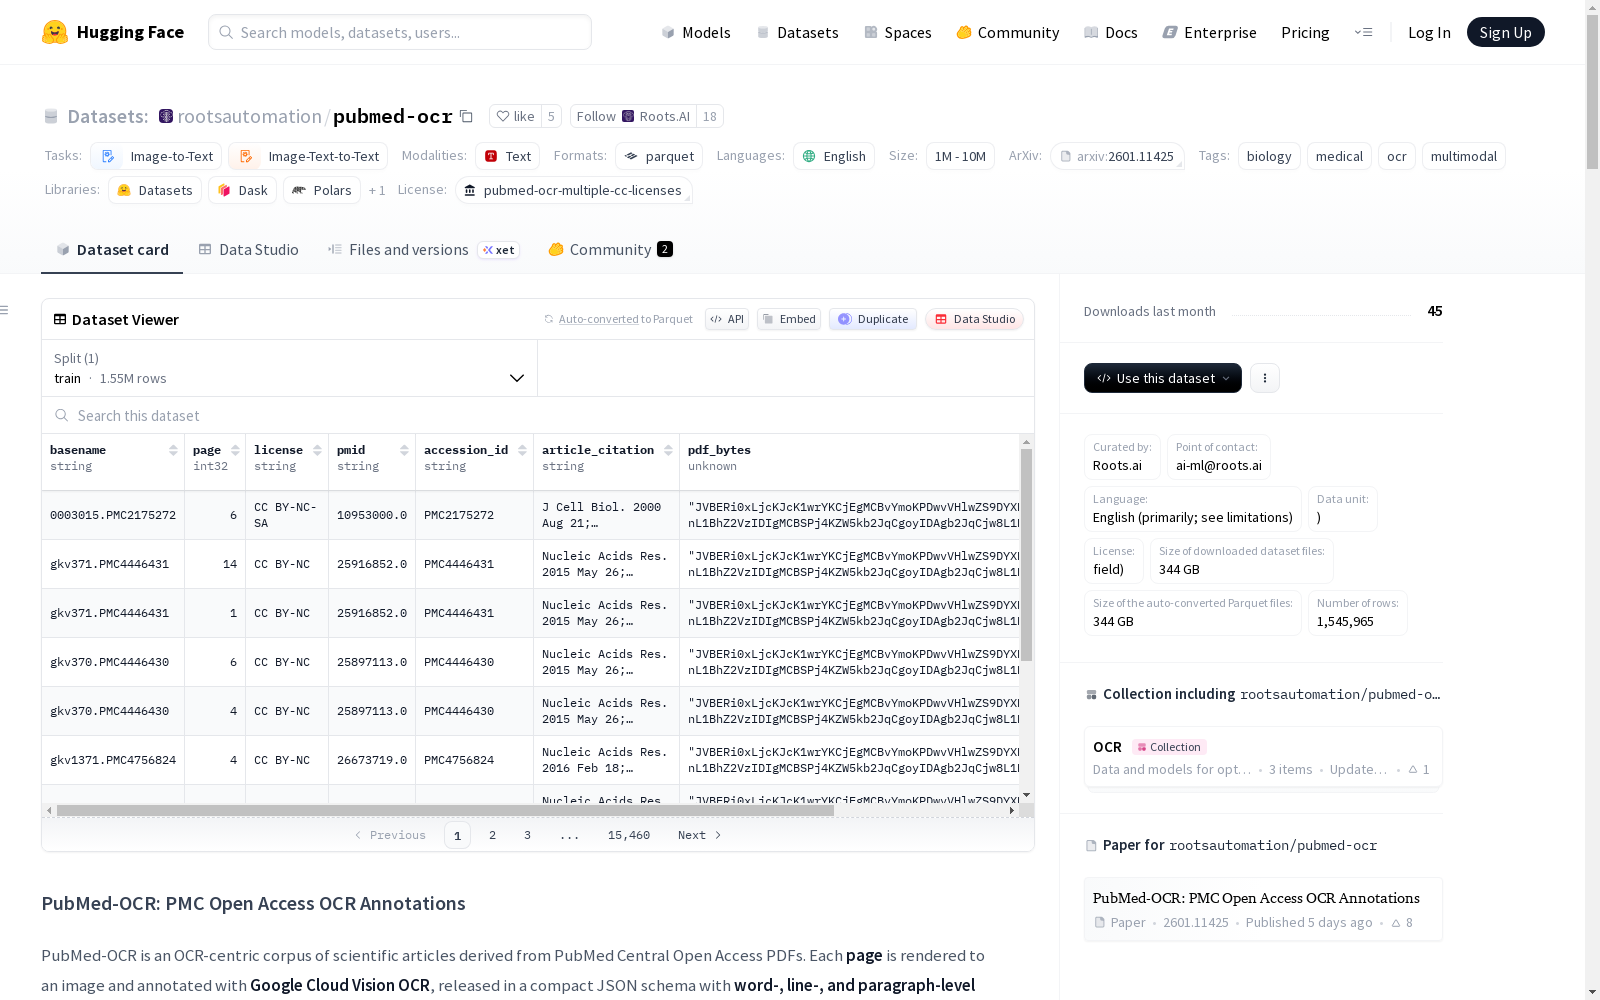Open Docs in the top navigation
The width and height of the screenshot is (1600, 1000).
pos(1110,32)
